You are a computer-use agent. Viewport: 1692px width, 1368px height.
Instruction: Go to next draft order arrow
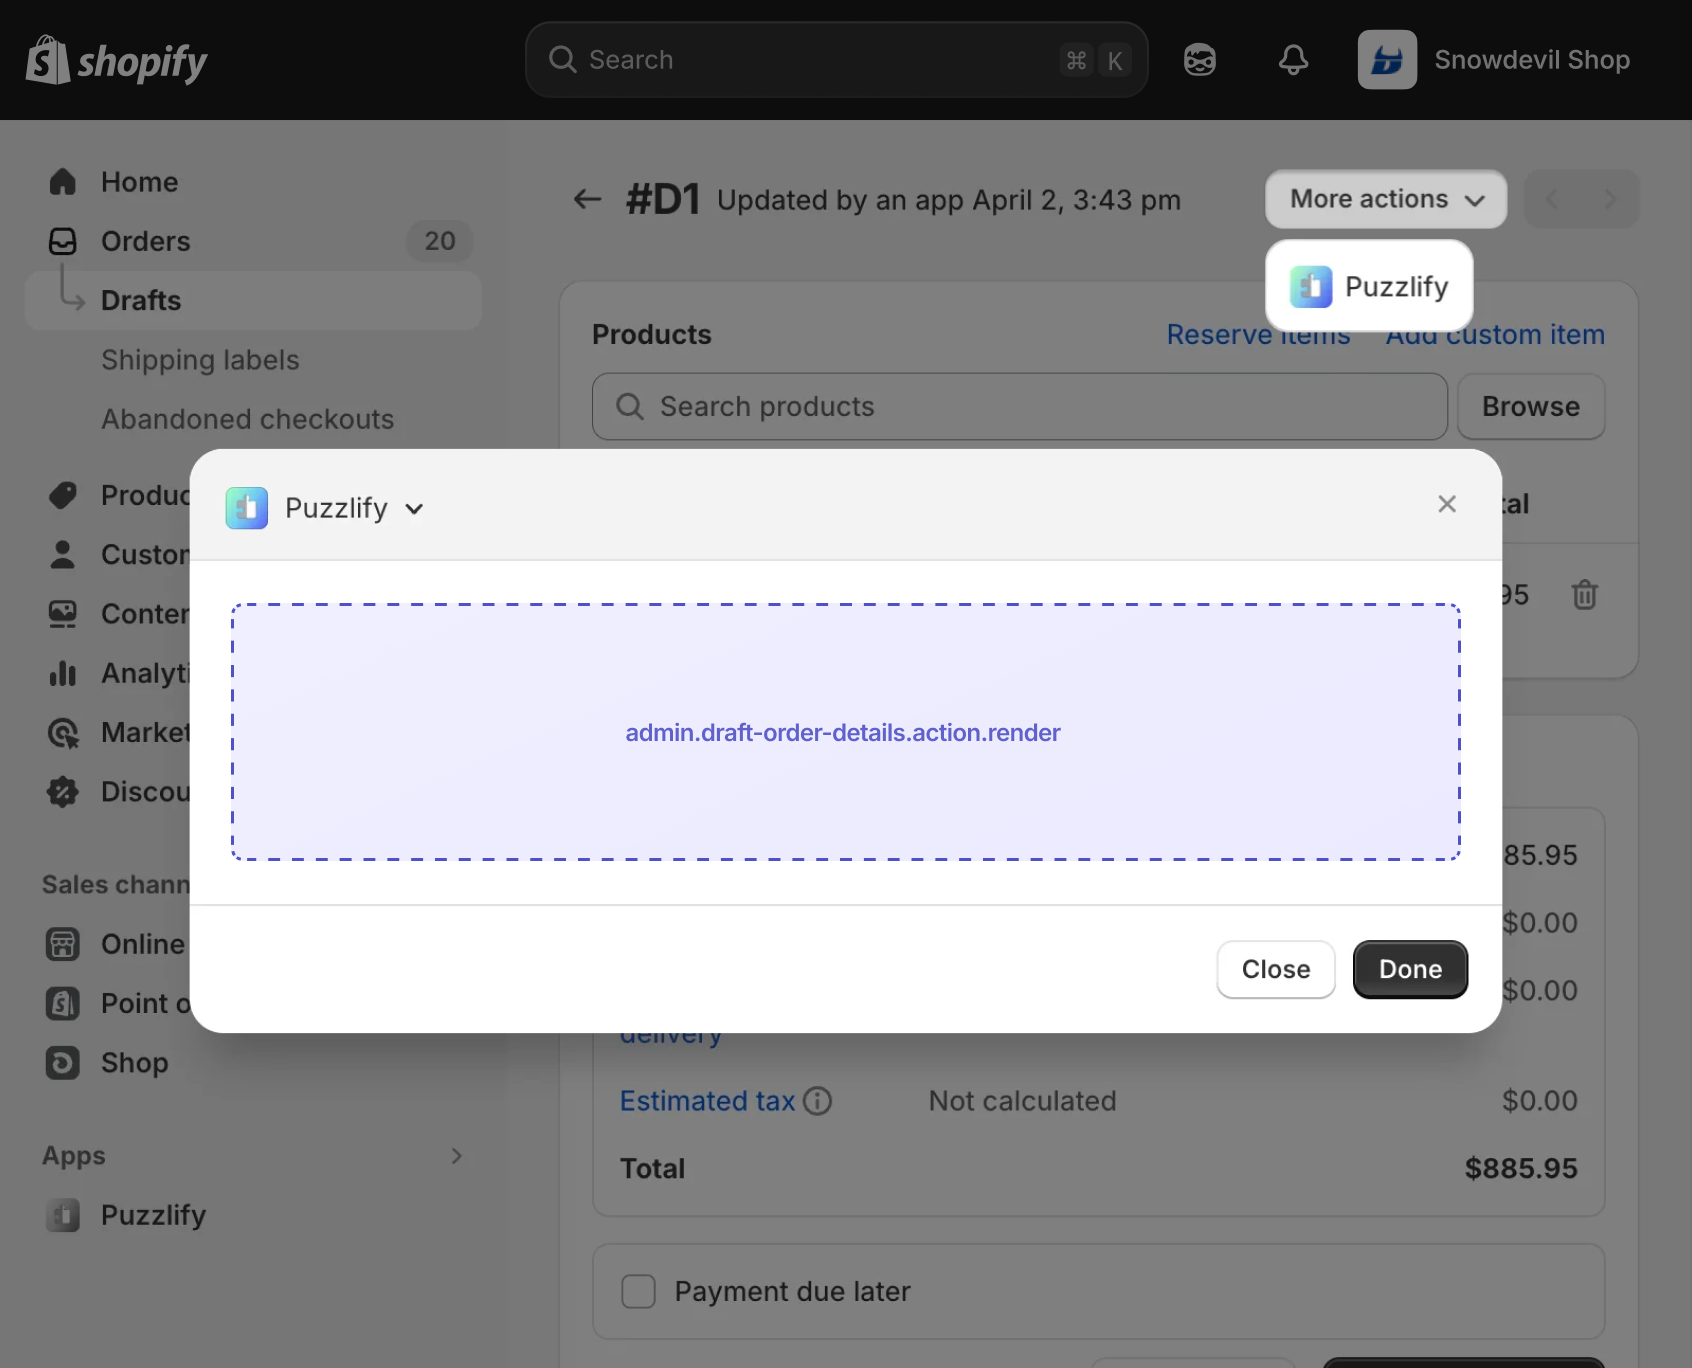coord(1610,199)
